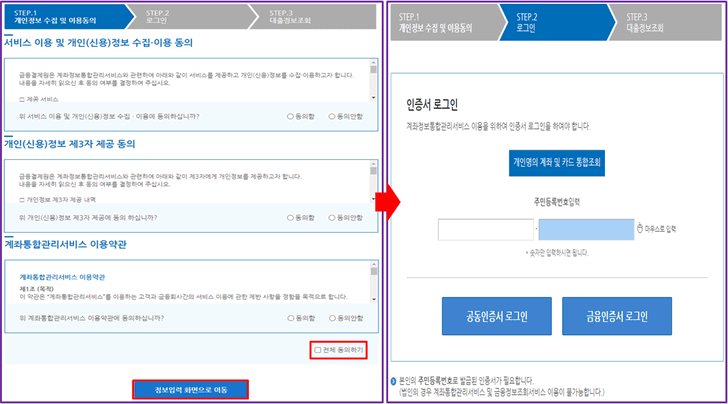Open right panel STEP.1 개인정보 수집 및 이용동의 tab

[447, 23]
